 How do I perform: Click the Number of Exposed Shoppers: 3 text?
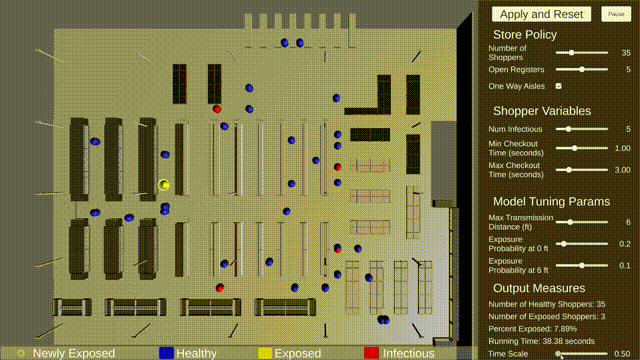(x=547, y=316)
